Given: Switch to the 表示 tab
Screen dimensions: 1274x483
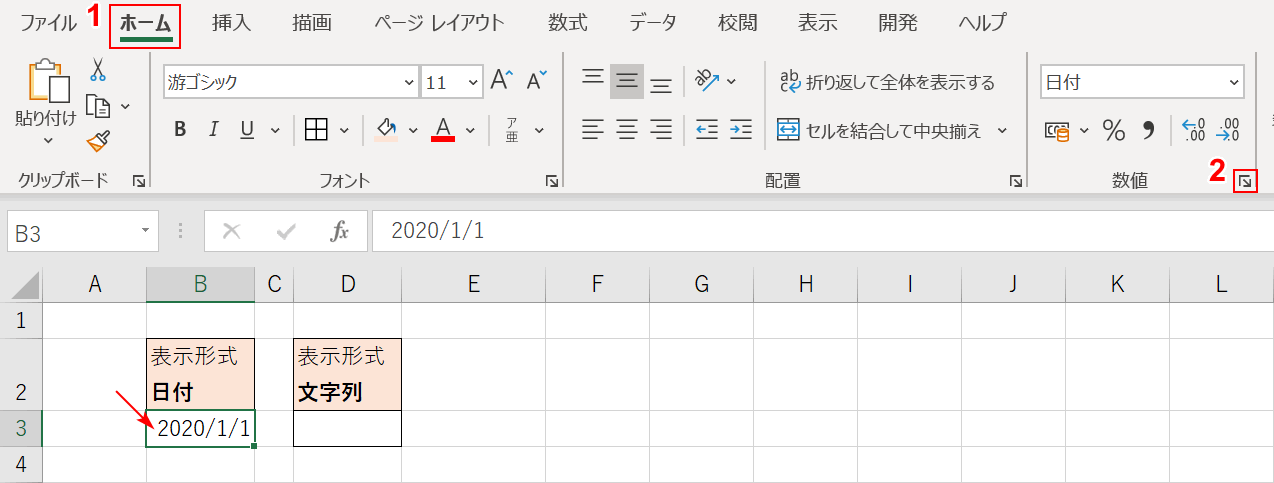Looking at the screenshot, I should (818, 22).
